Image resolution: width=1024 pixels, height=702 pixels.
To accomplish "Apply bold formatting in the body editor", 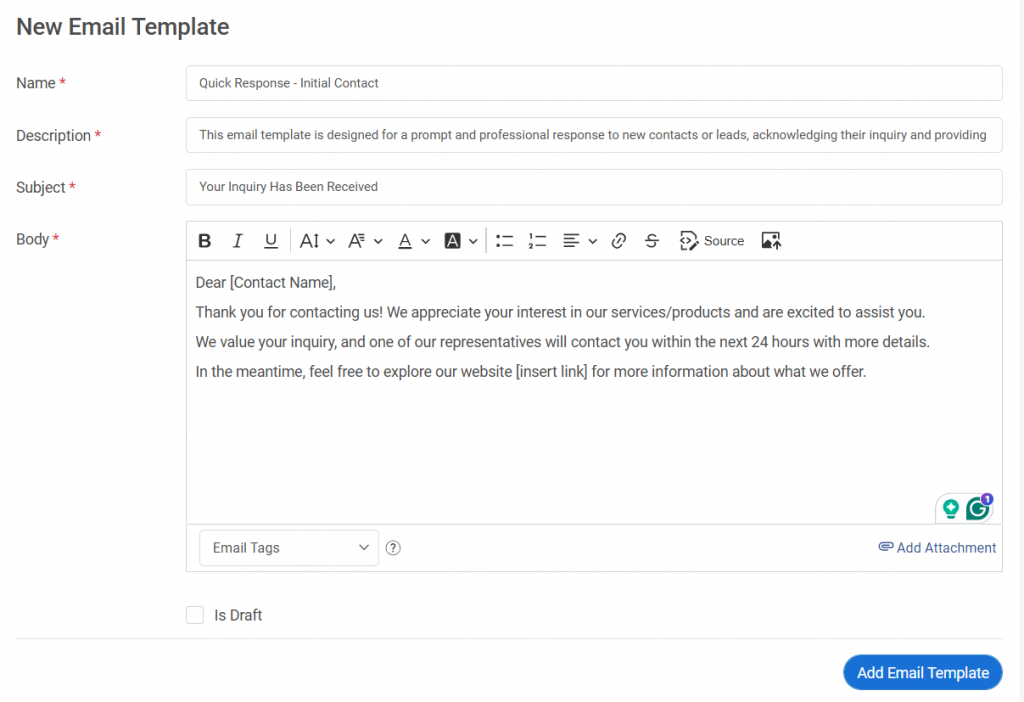I will pos(204,240).
